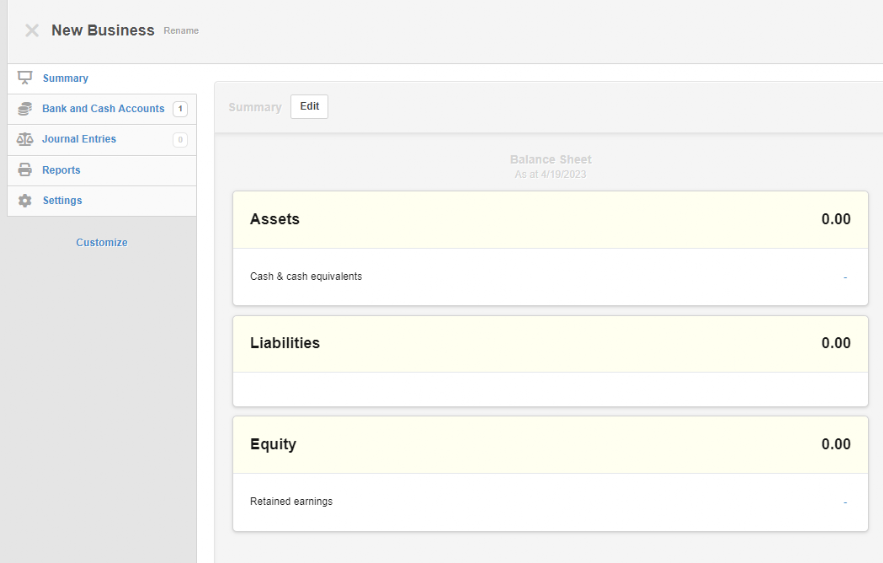Select the Retained earnings row

tap(550, 502)
